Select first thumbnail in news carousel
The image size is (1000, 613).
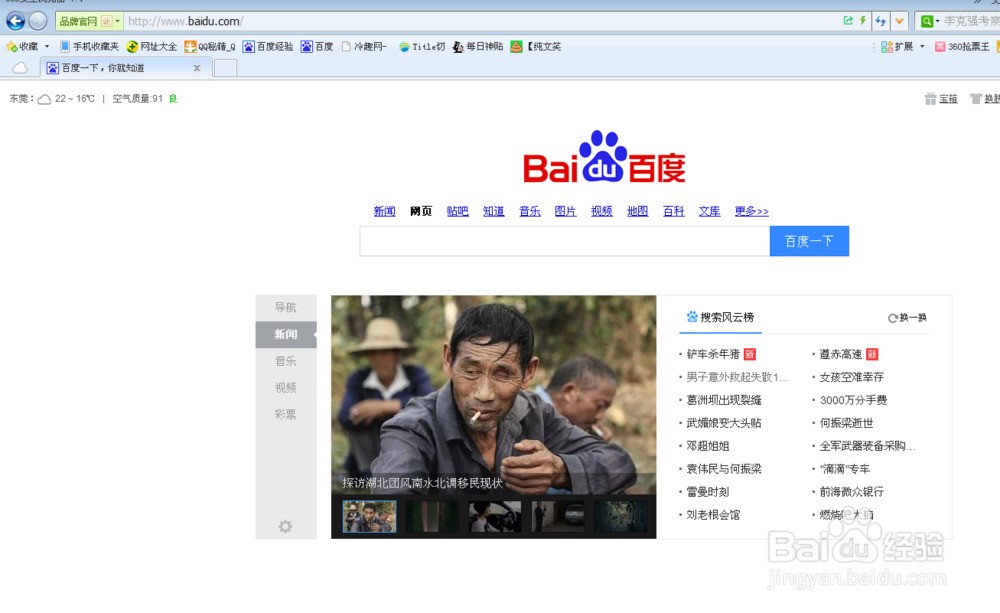(x=369, y=516)
